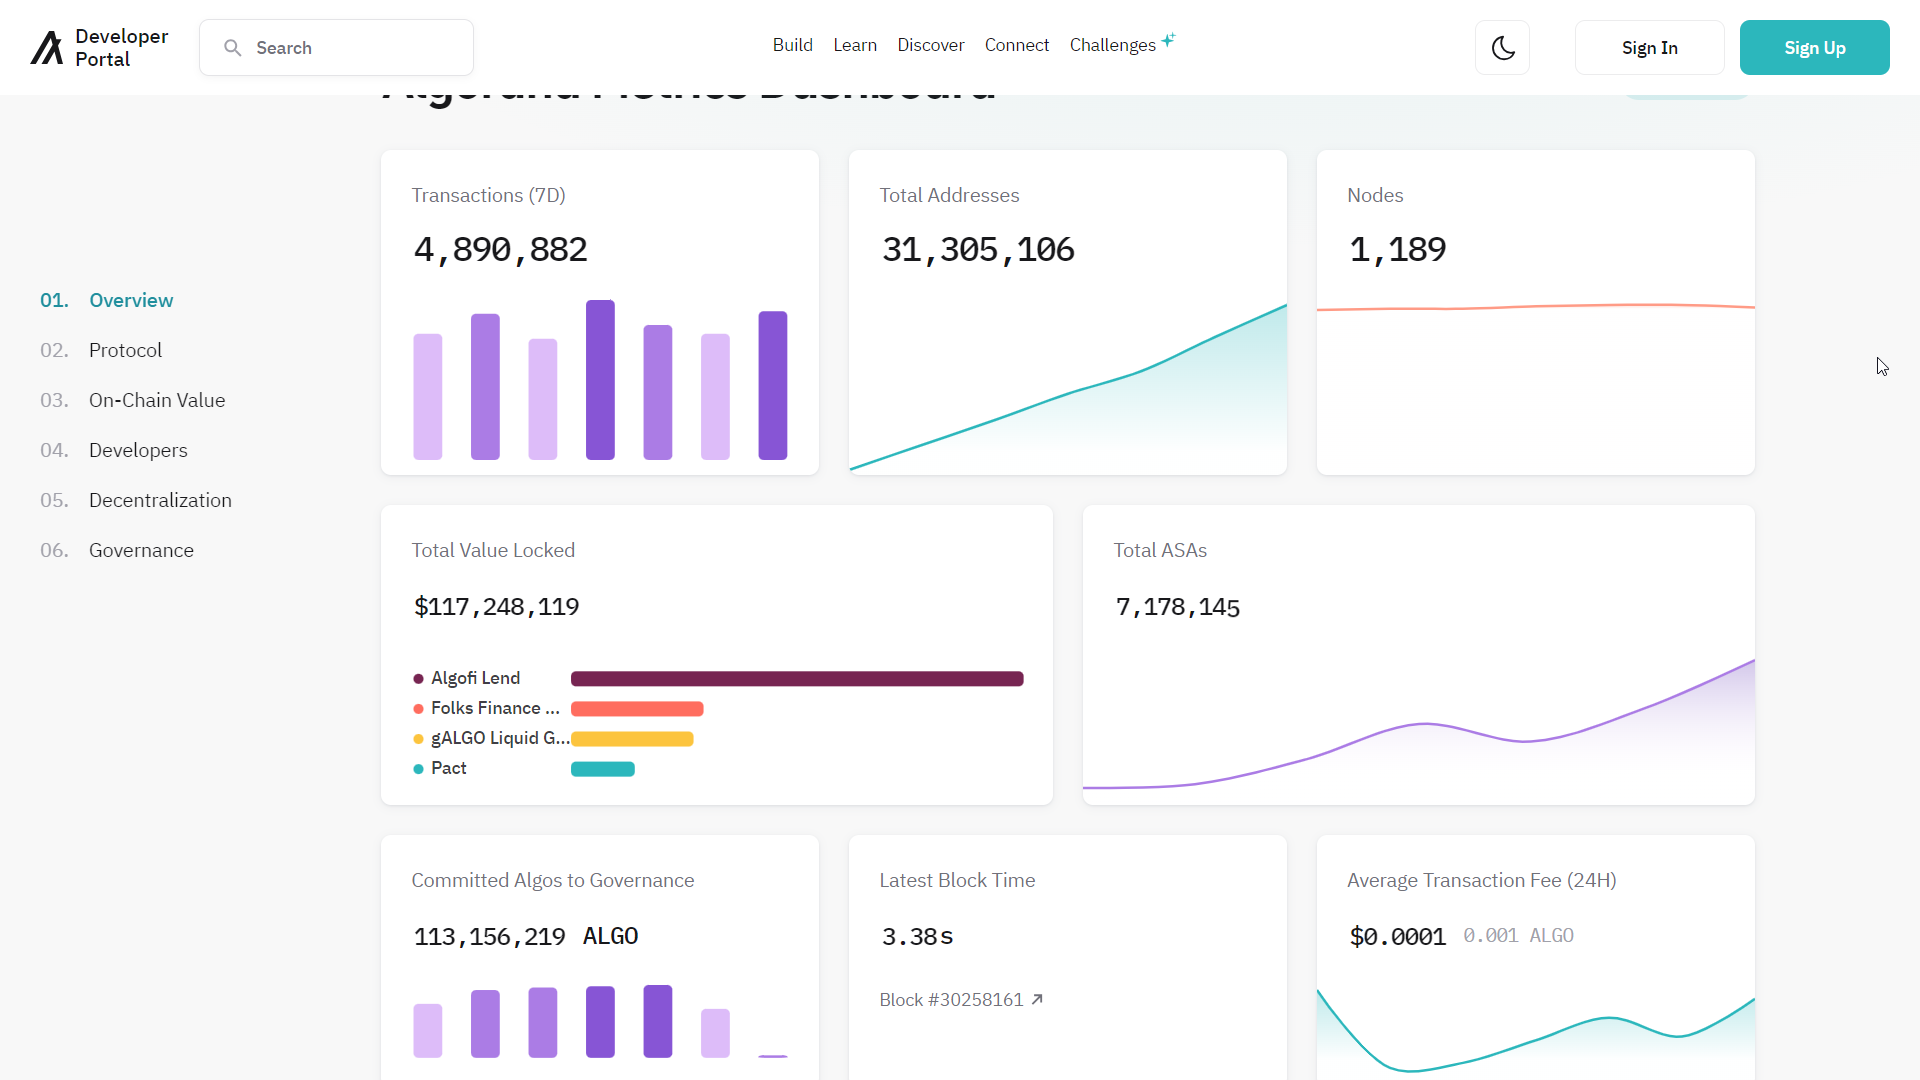Viewport: 1920px width, 1080px height.
Task: Click the Pact legend dot
Action: click(x=418, y=769)
